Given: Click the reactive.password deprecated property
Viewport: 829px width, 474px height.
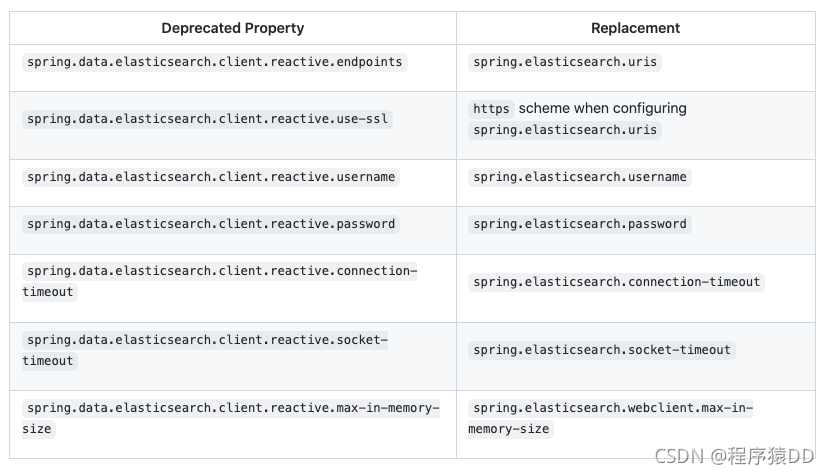Looking at the screenshot, I should pos(211,224).
